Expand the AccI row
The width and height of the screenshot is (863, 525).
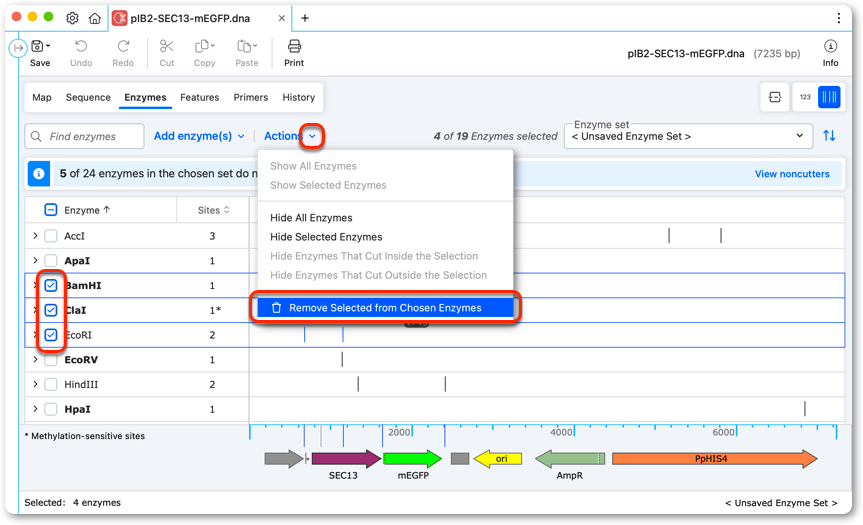[x=35, y=236]
